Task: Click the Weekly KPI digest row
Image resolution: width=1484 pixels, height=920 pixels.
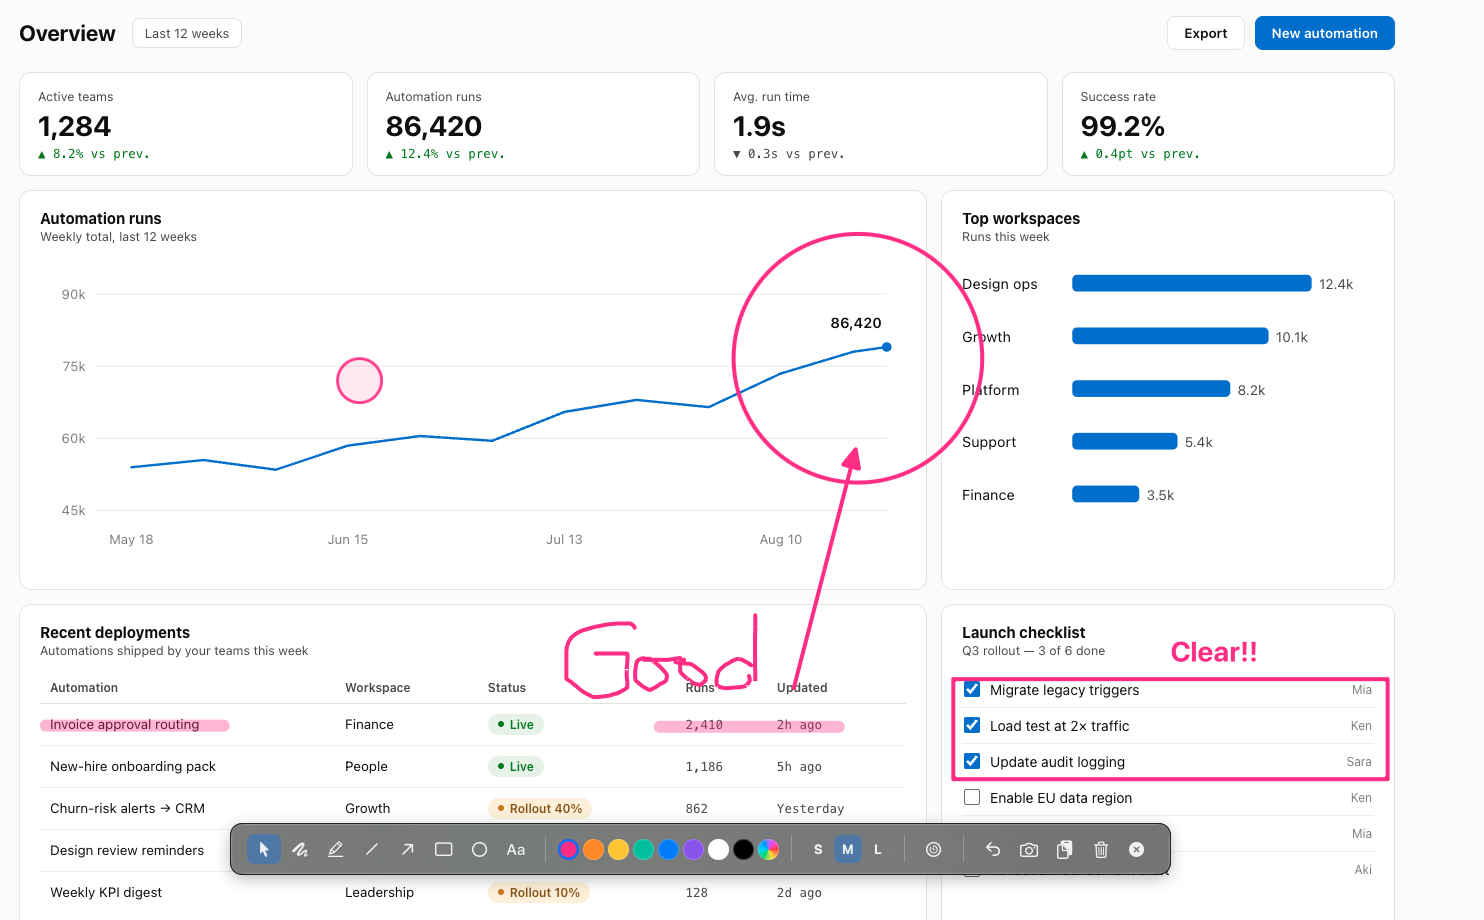Action: 473,893
